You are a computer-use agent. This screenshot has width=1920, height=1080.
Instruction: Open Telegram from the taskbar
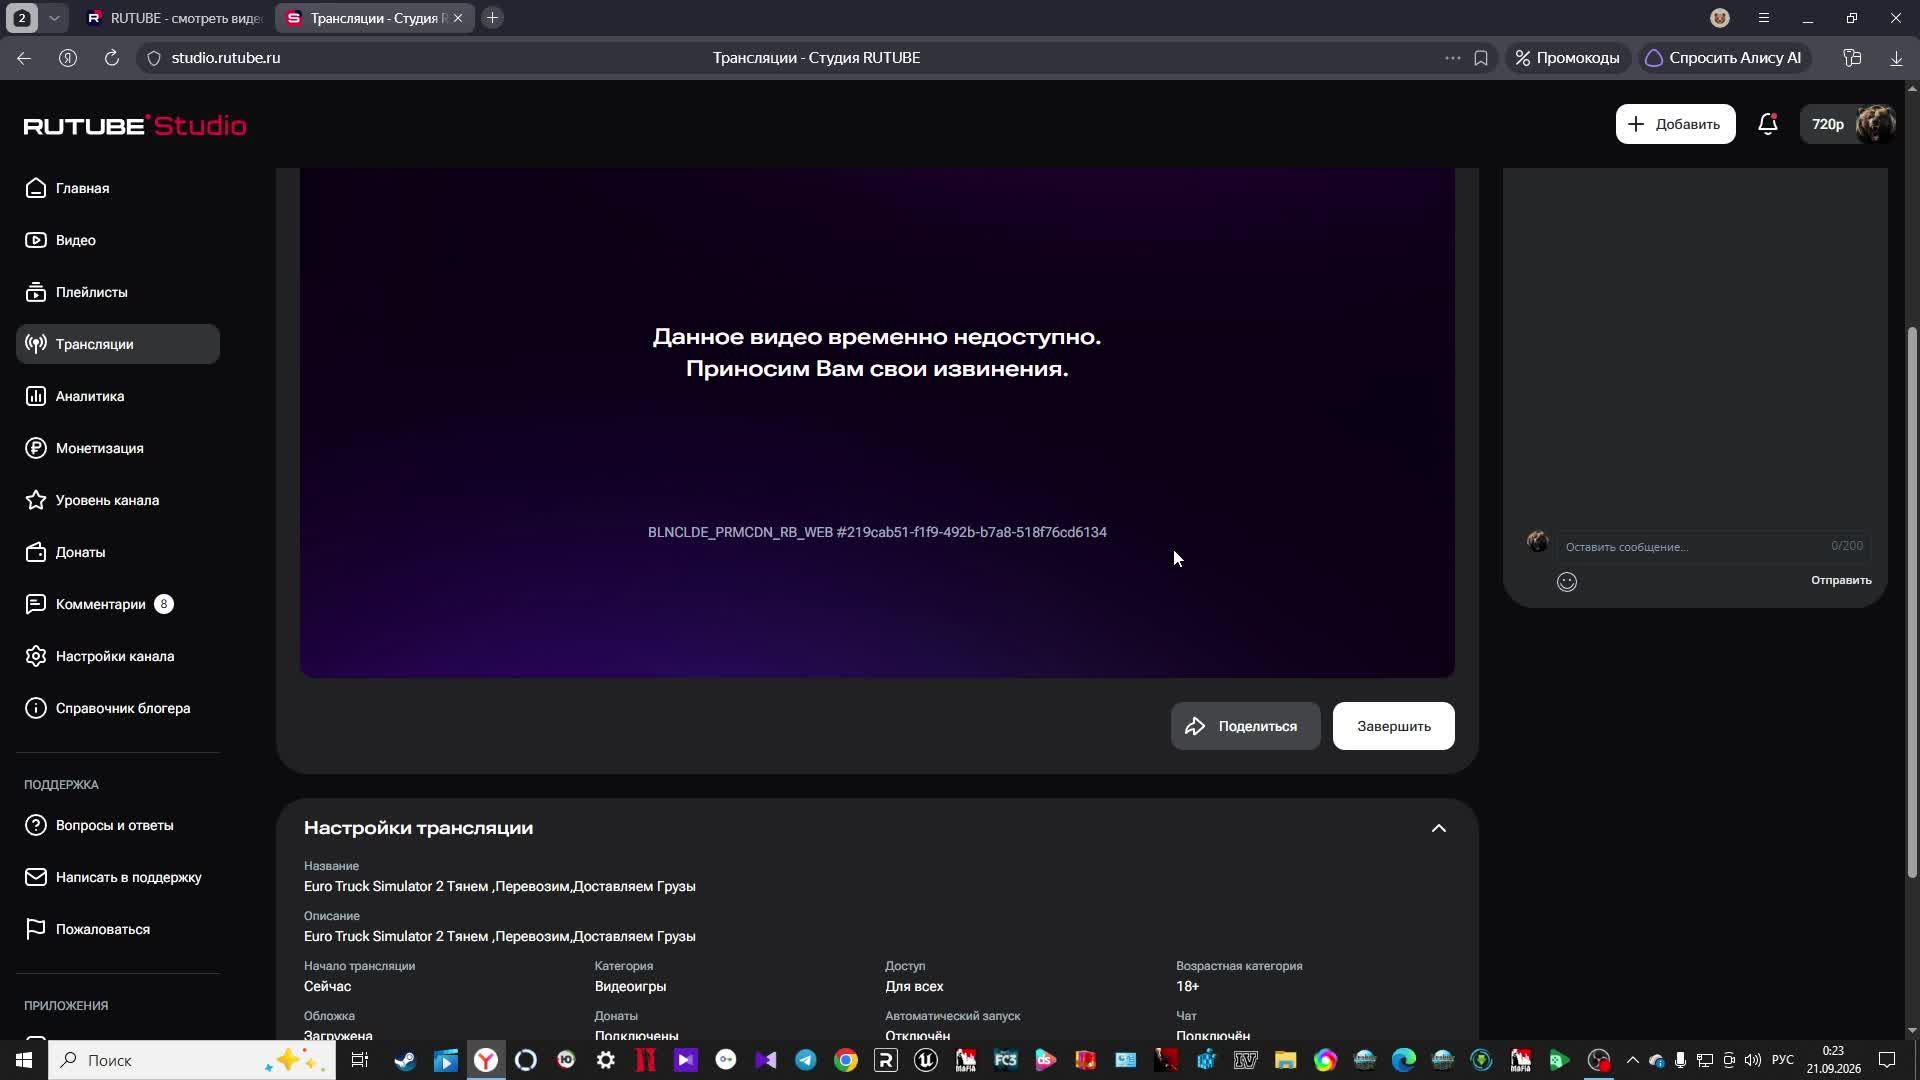coord(806,1060)
